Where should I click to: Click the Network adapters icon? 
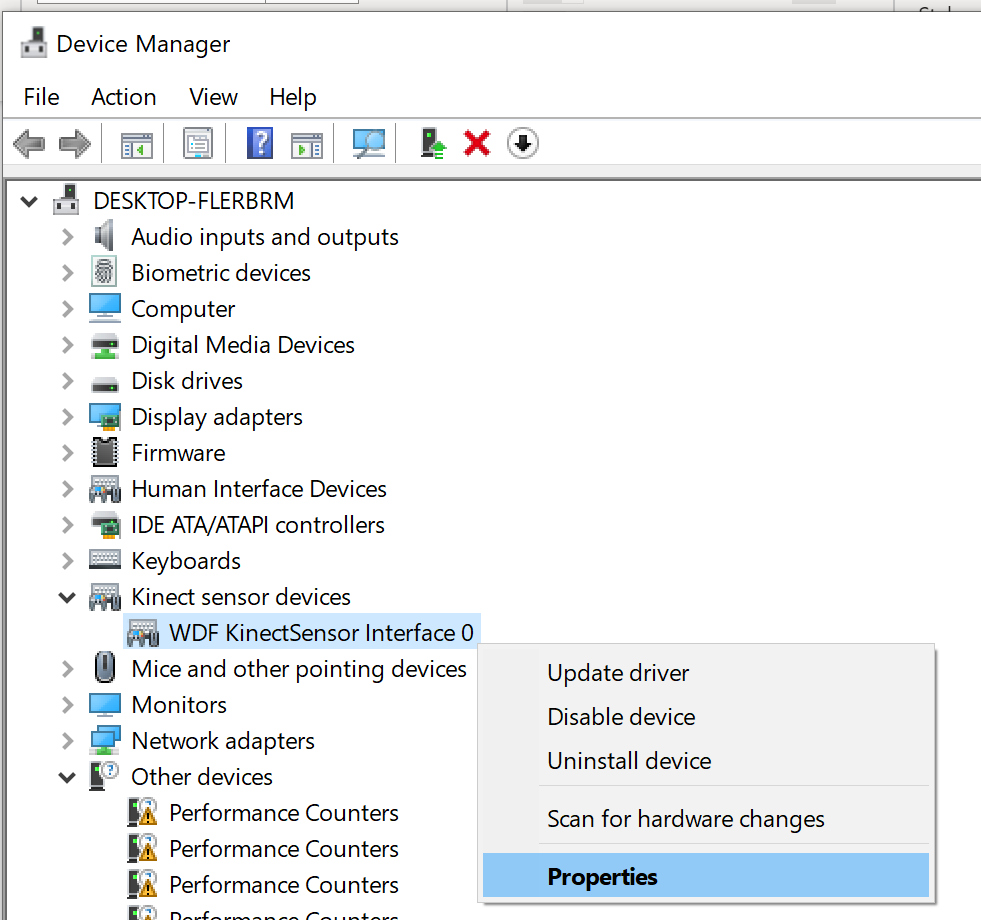pos(104,740)
